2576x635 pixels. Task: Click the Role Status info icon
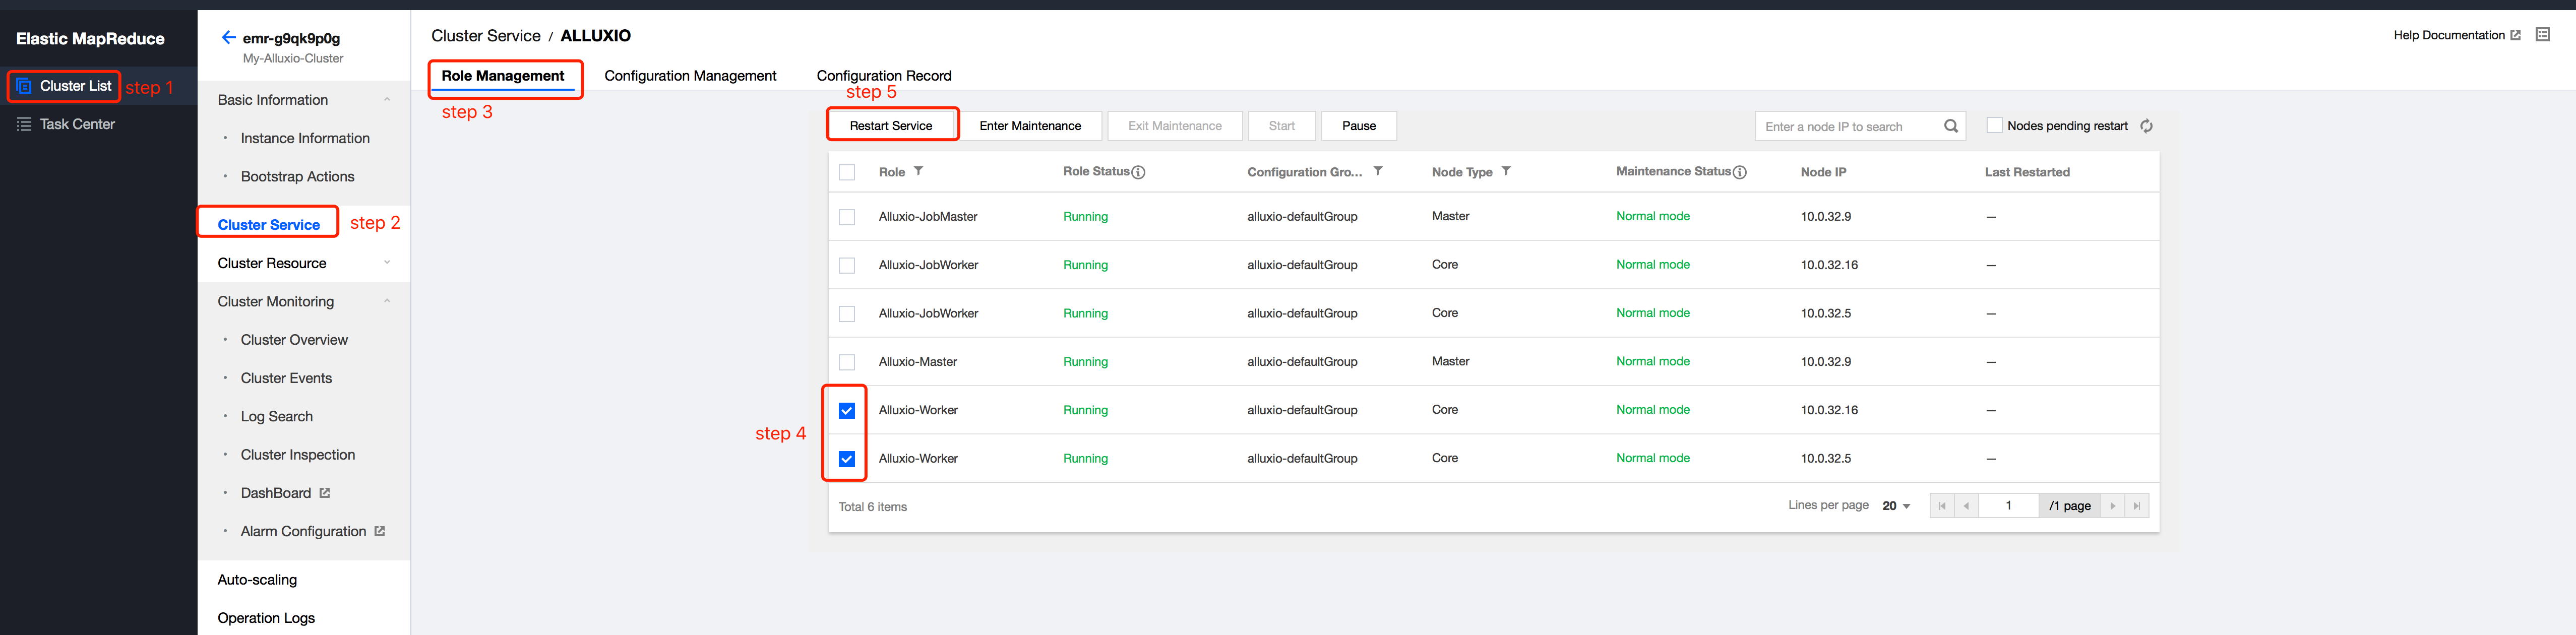tap(1138, 172)
